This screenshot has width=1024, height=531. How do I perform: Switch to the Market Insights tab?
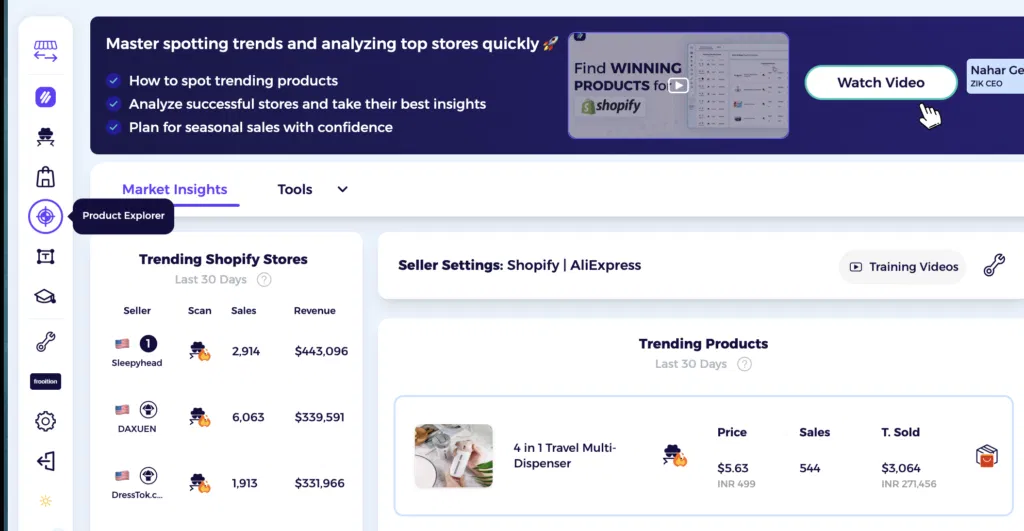pos(174,189)
